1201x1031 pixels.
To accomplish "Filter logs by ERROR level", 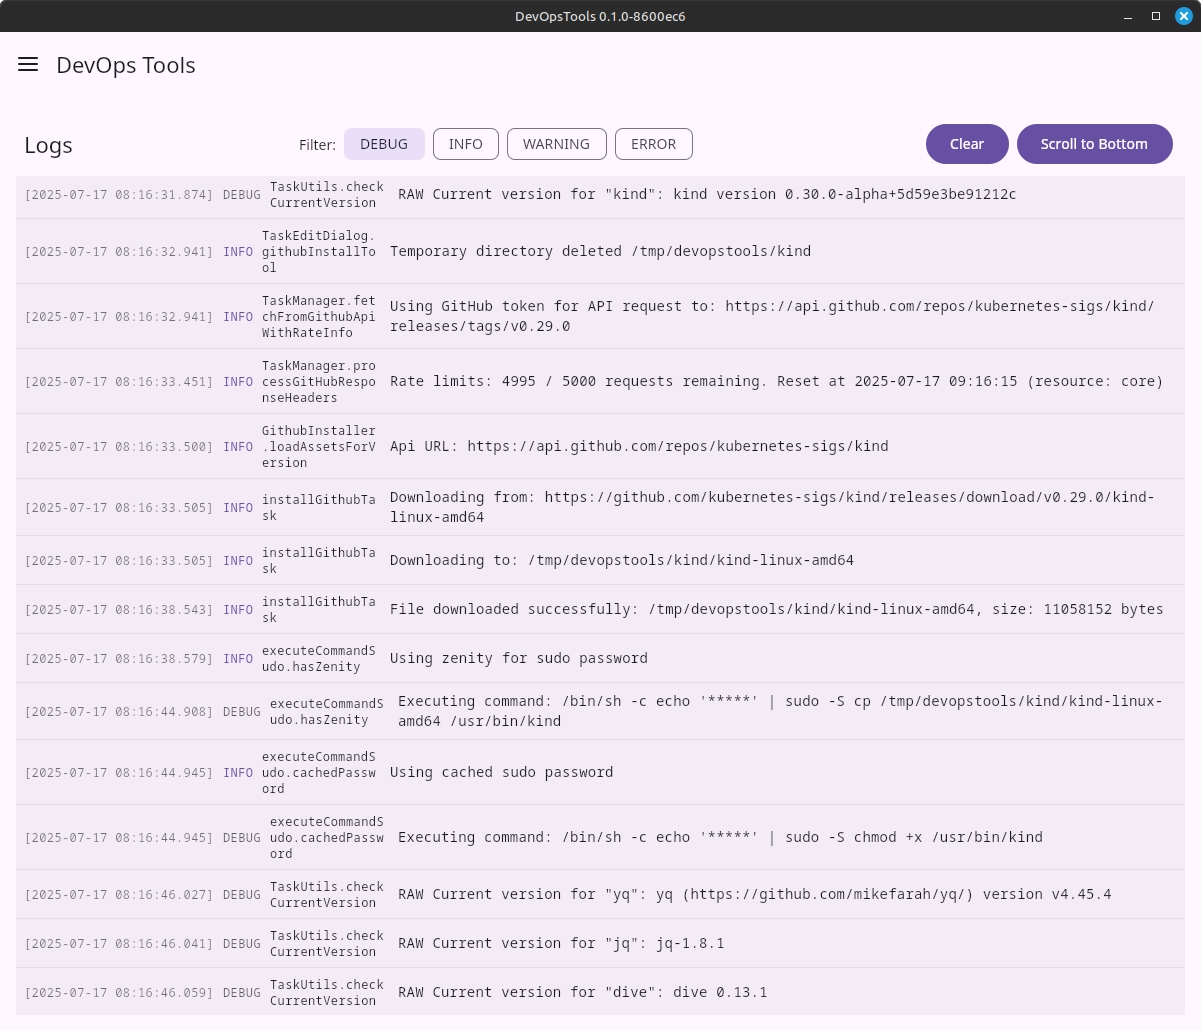I will click(x=653, y=144).
